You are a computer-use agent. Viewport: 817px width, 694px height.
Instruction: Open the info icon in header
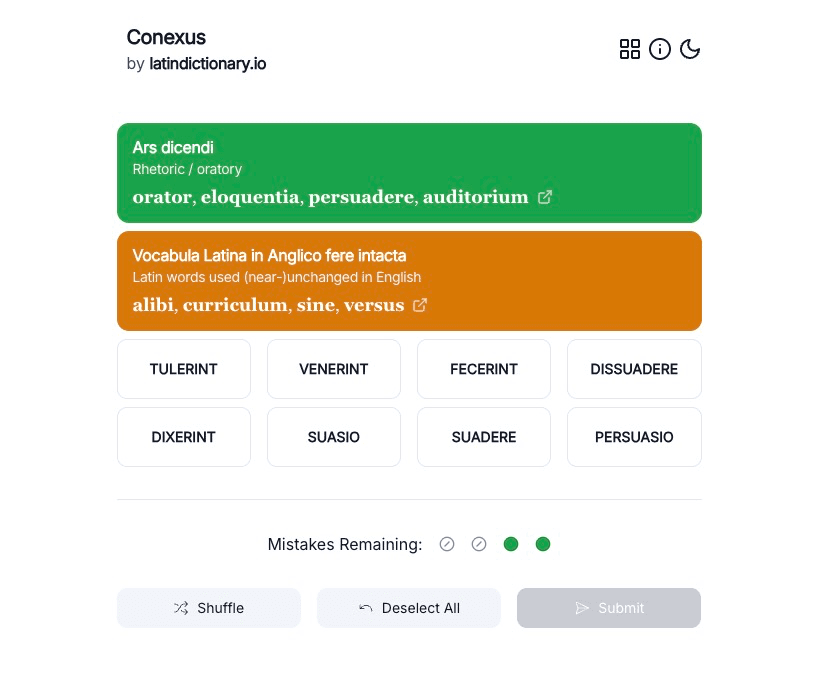(660, 49)
